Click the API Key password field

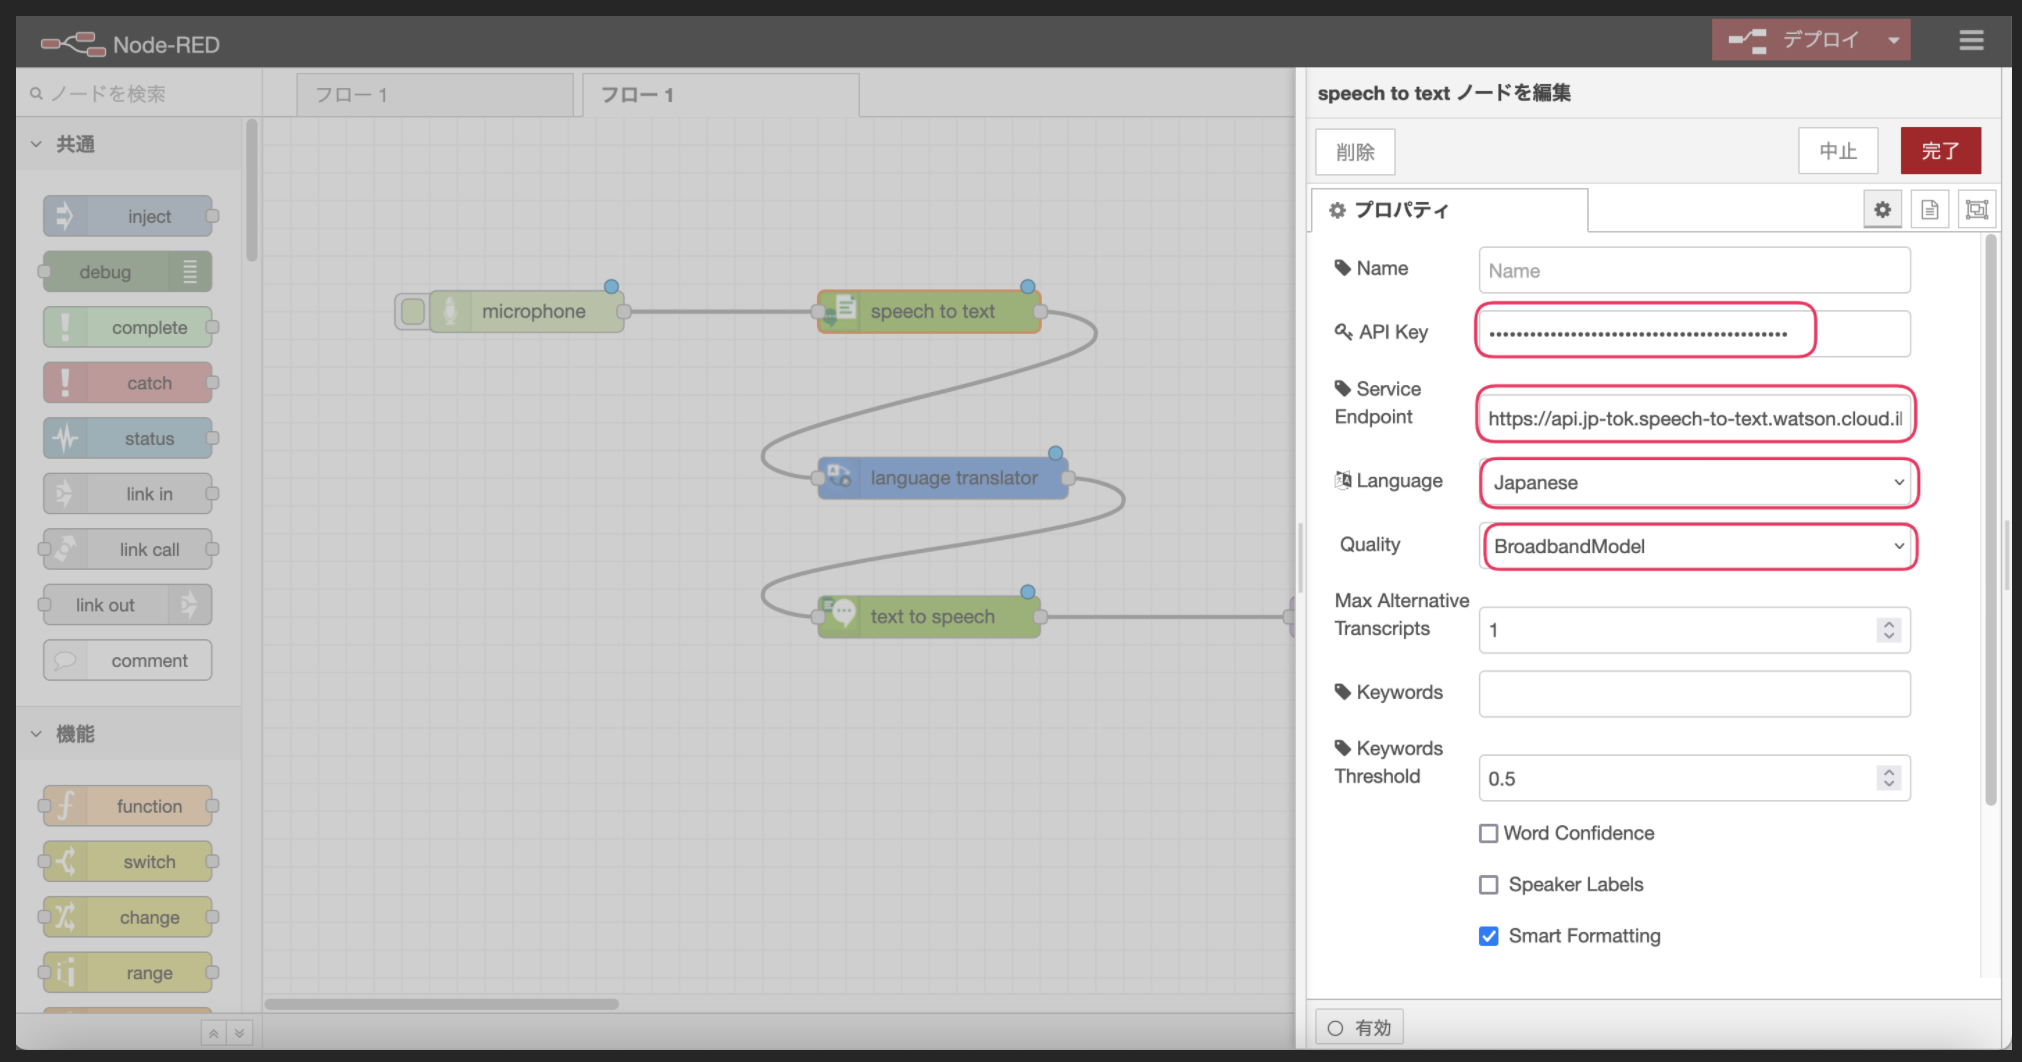(1694, 333)
